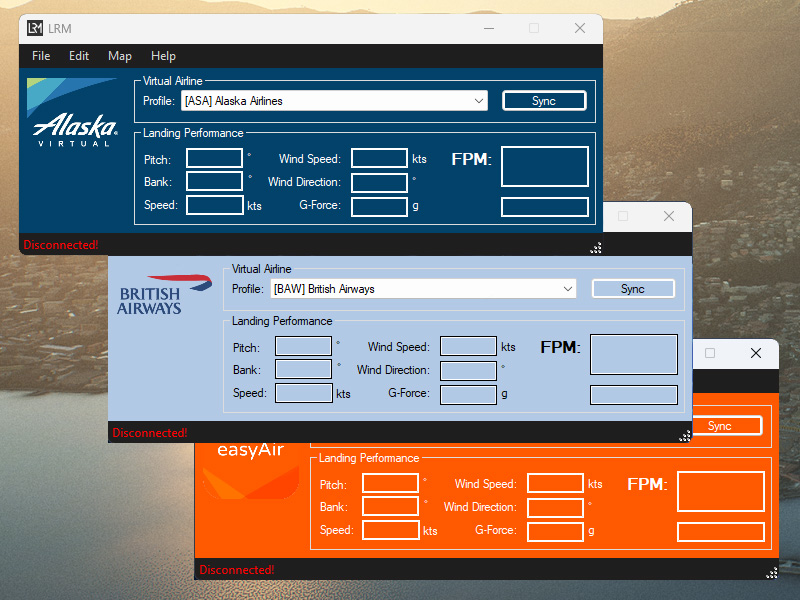800x600 pixels.
Task: Click Sync in the orange easyAir window
Action: tap(727, 426)
